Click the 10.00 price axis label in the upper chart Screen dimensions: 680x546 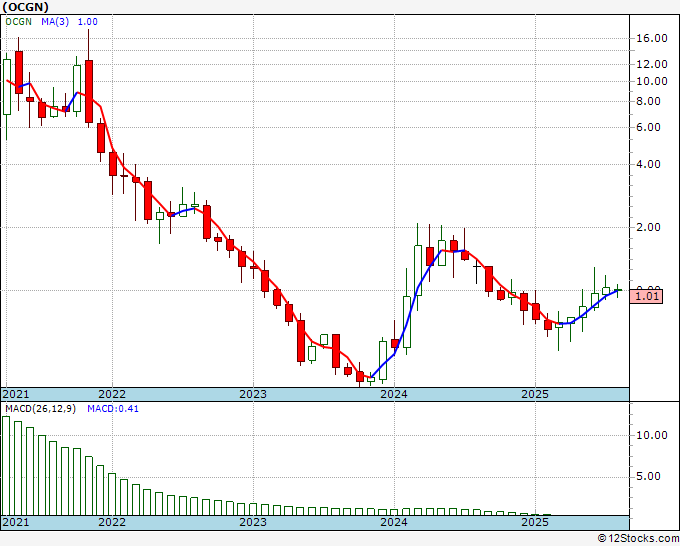point(652,81)
